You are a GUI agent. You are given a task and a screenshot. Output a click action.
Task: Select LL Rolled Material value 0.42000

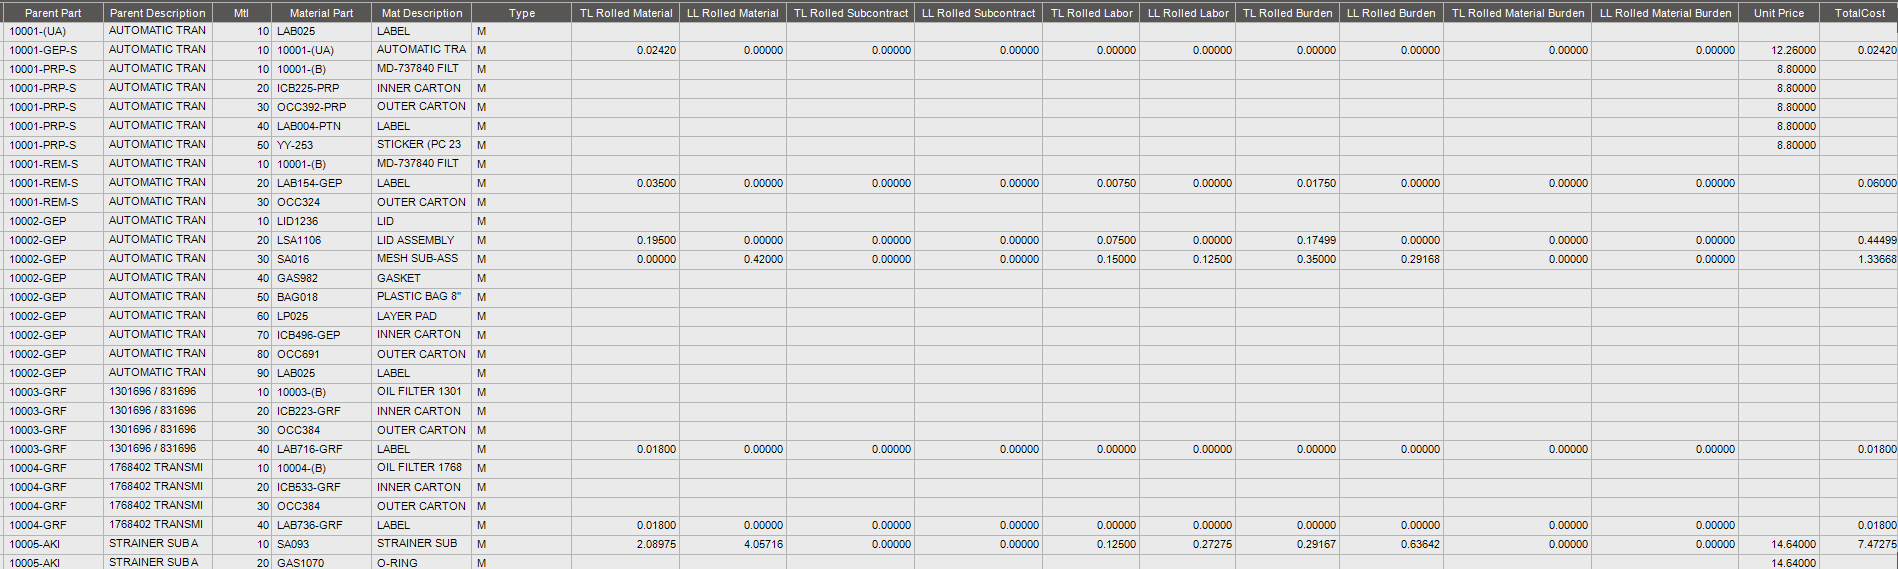click(733, 259)
